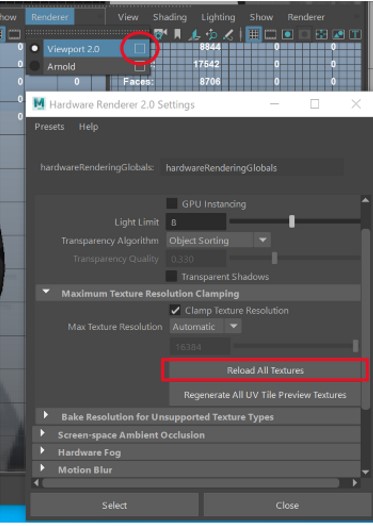Viewport: 373px width, 526px height.
Task: Click the 8844 count in heads-up display
Action: pos(210,47)
